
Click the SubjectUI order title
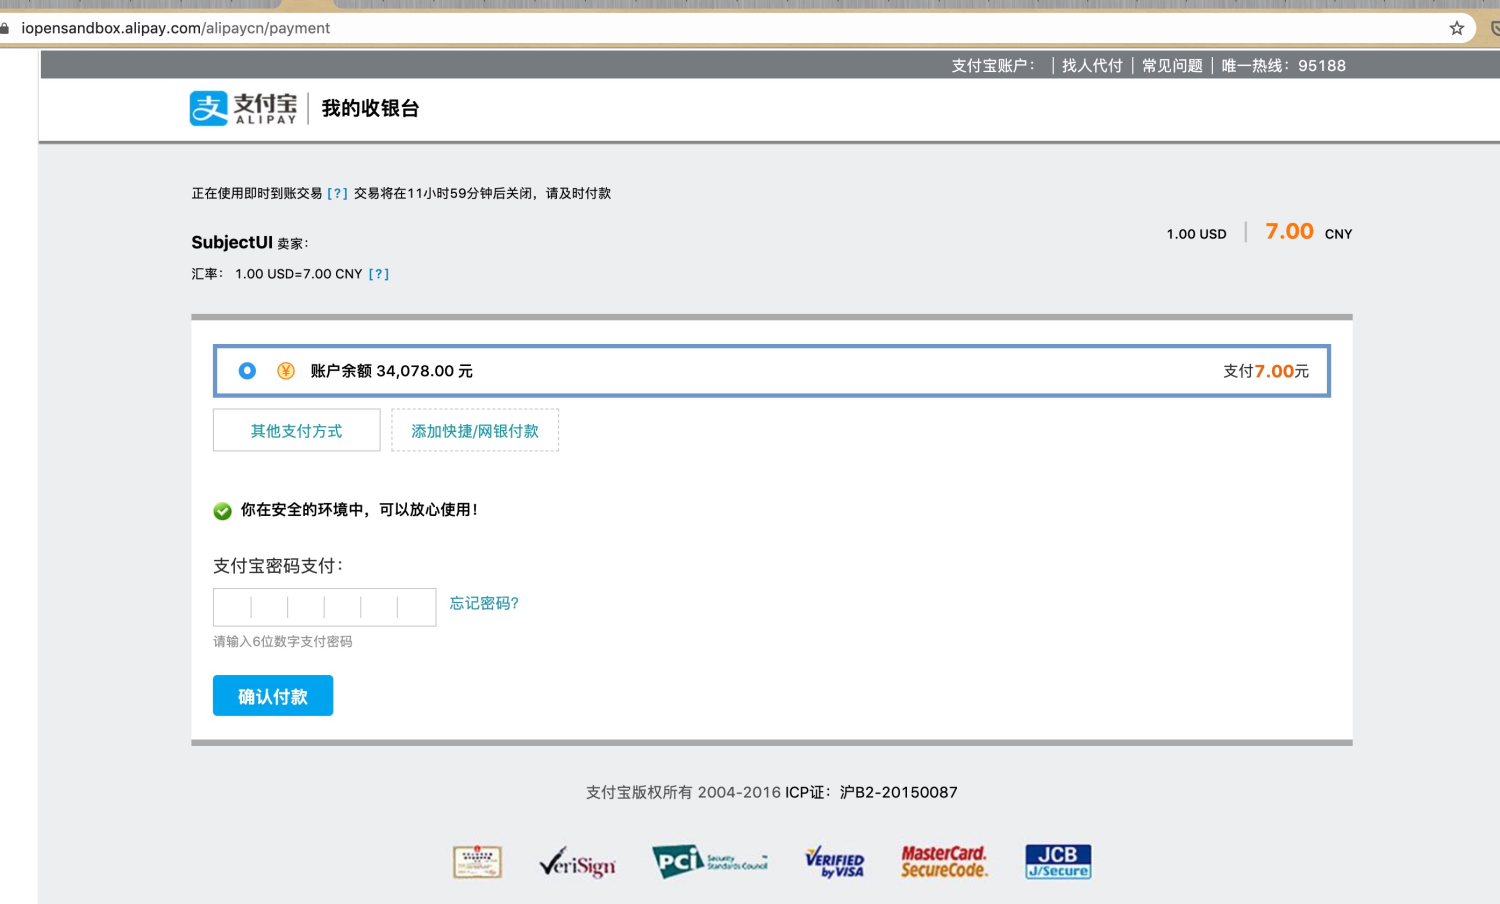pyautogui.click(x=232, y=242)
